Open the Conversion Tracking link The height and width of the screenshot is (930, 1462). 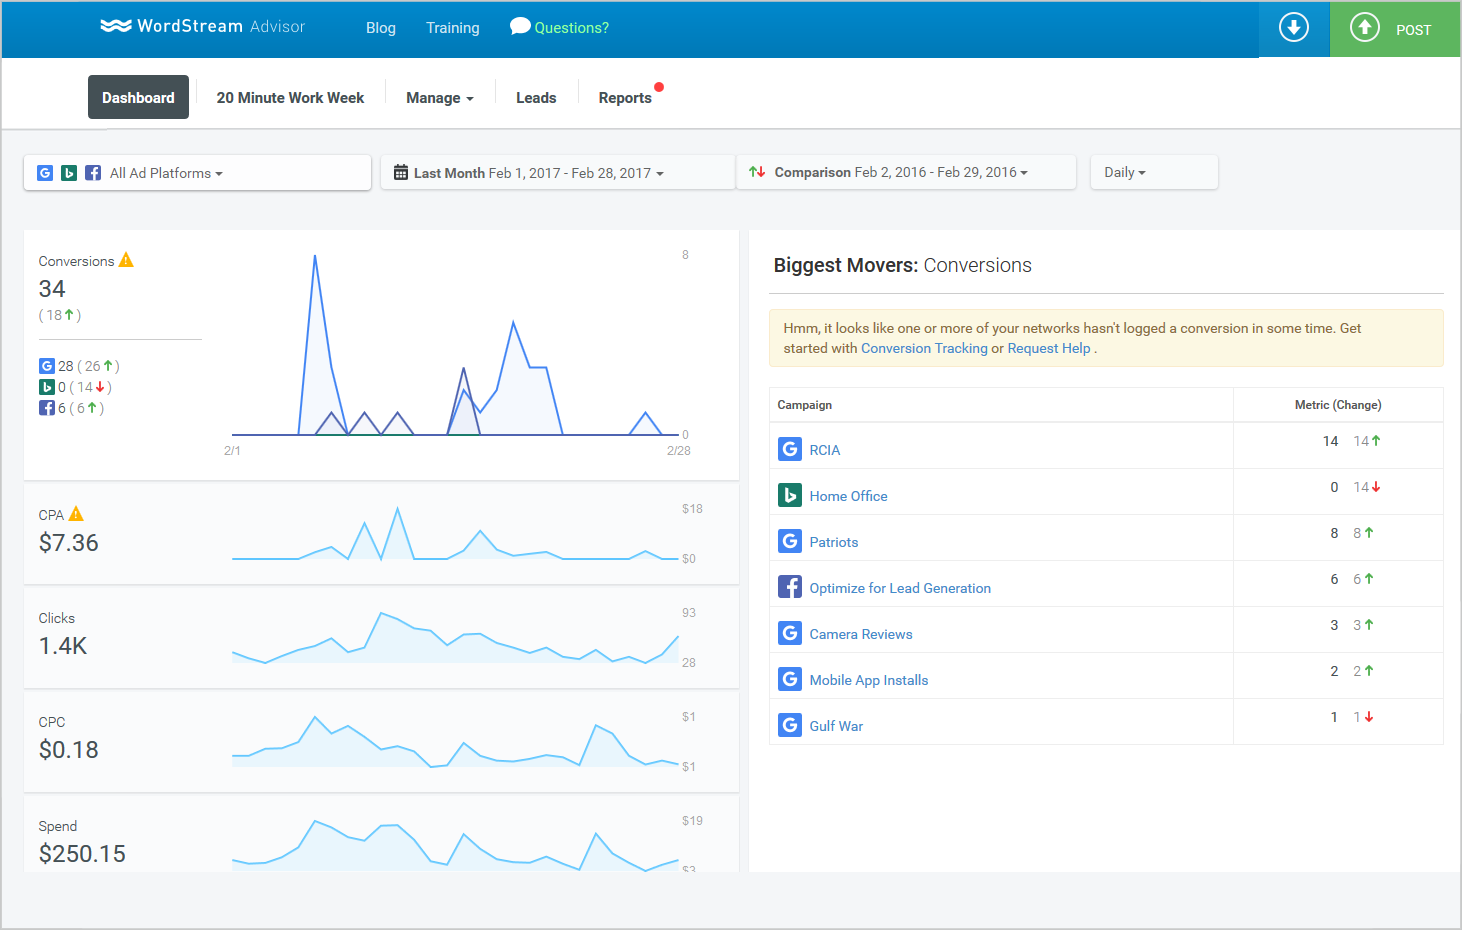tap(923, 348)
